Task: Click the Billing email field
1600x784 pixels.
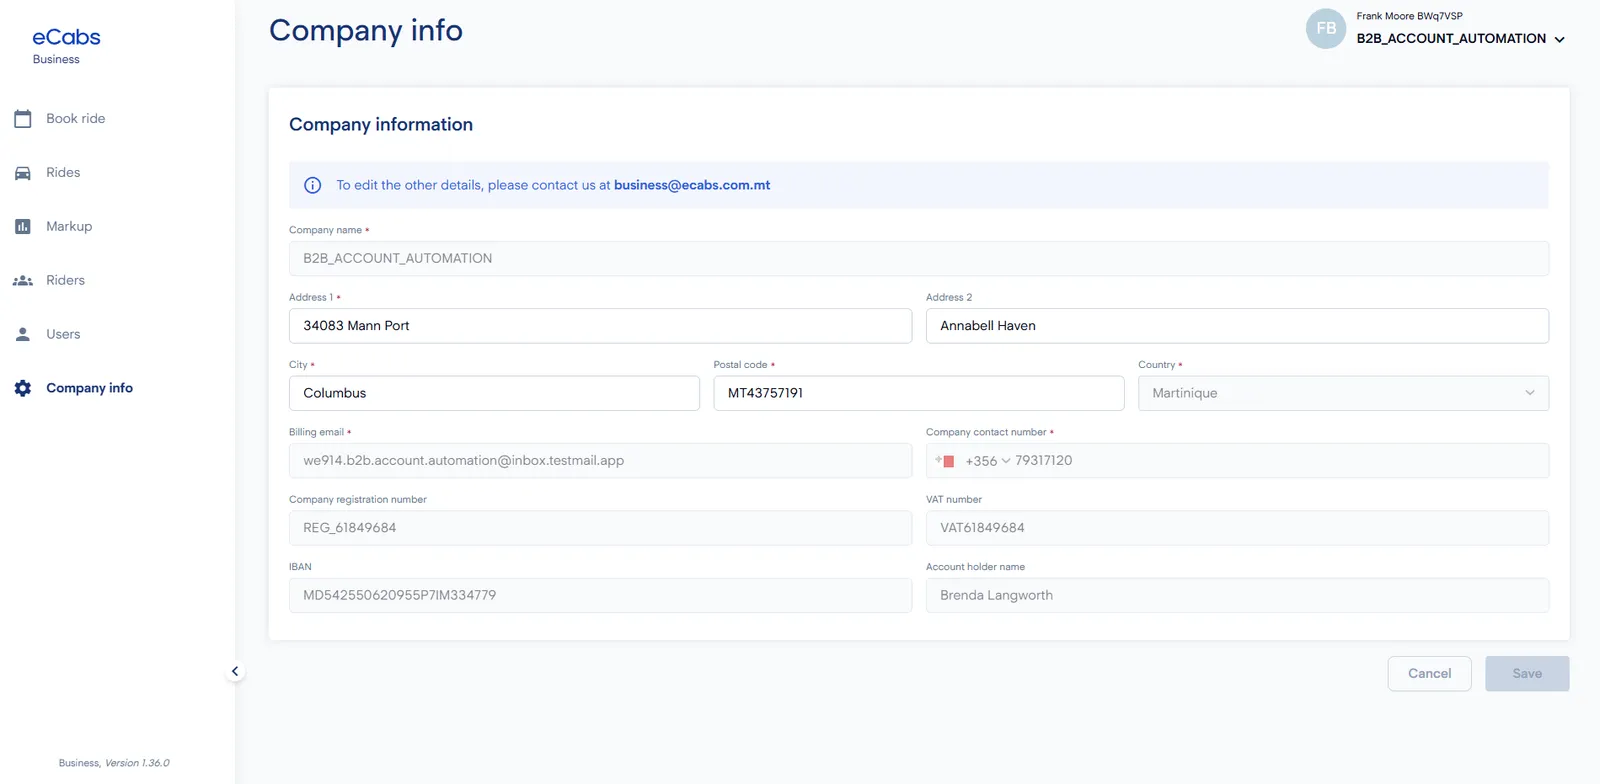Action: coord(600,461)
